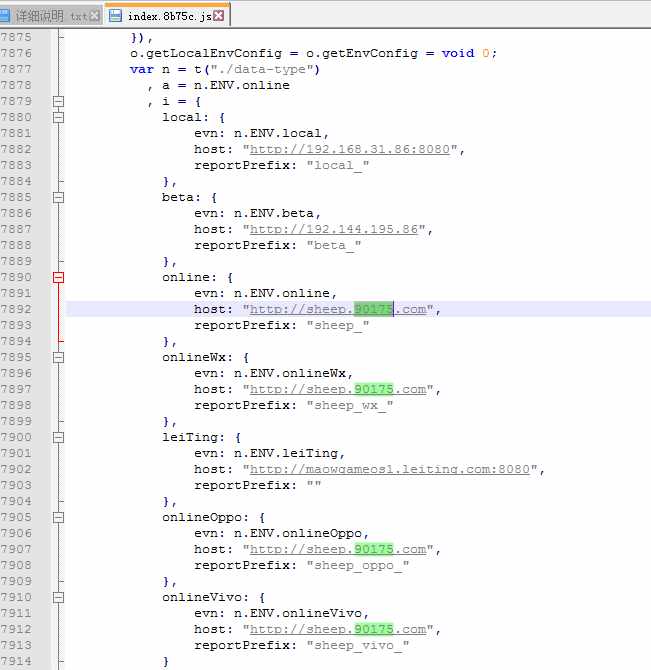Click 'o.getLocalEnvConfig' on line 7876
The image size is (651, 670).
[206, 53]
